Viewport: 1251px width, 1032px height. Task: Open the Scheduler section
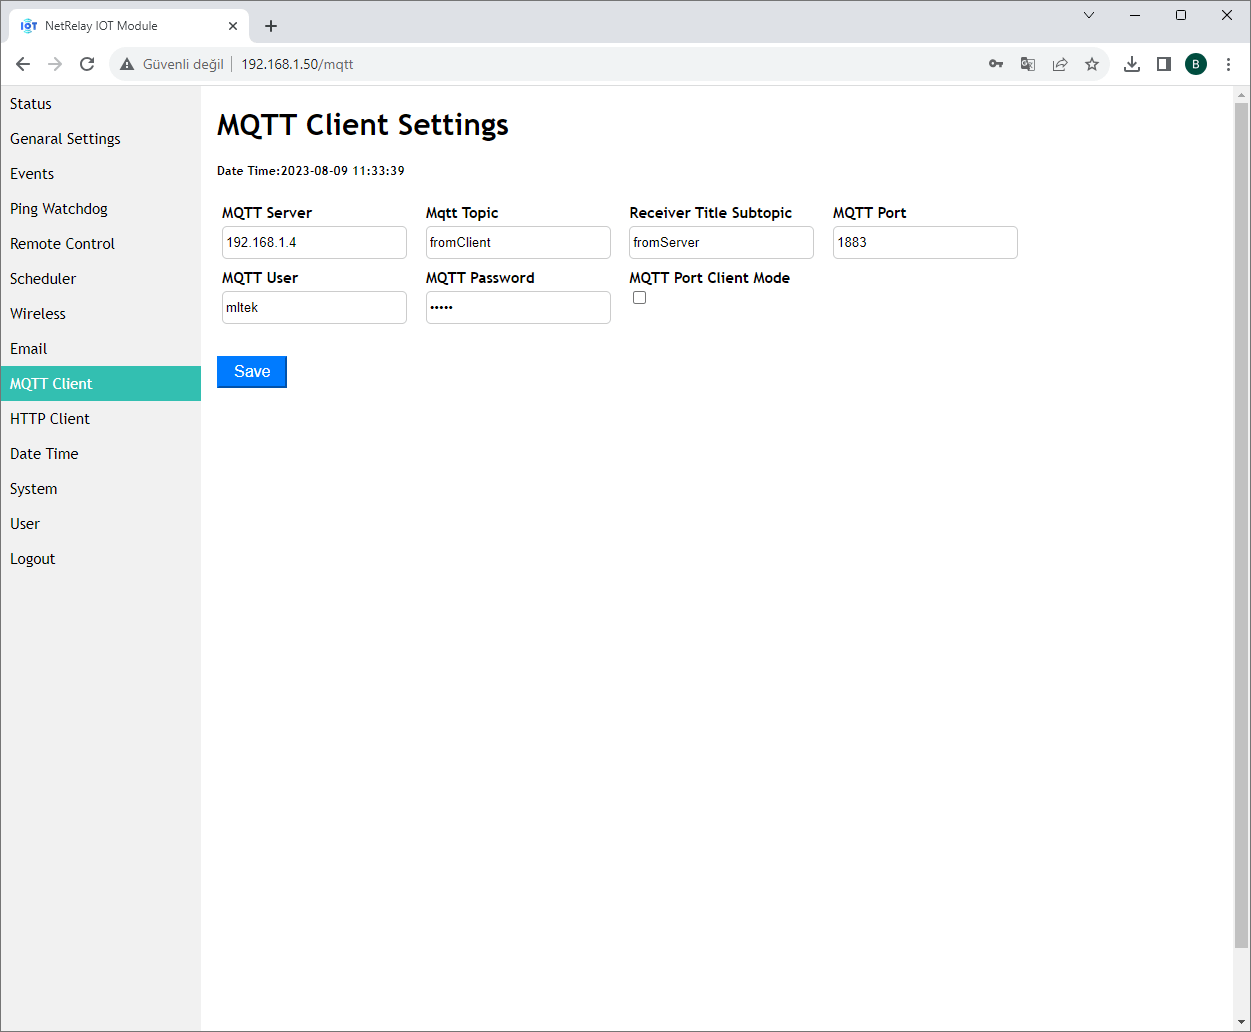pos(43,278)
